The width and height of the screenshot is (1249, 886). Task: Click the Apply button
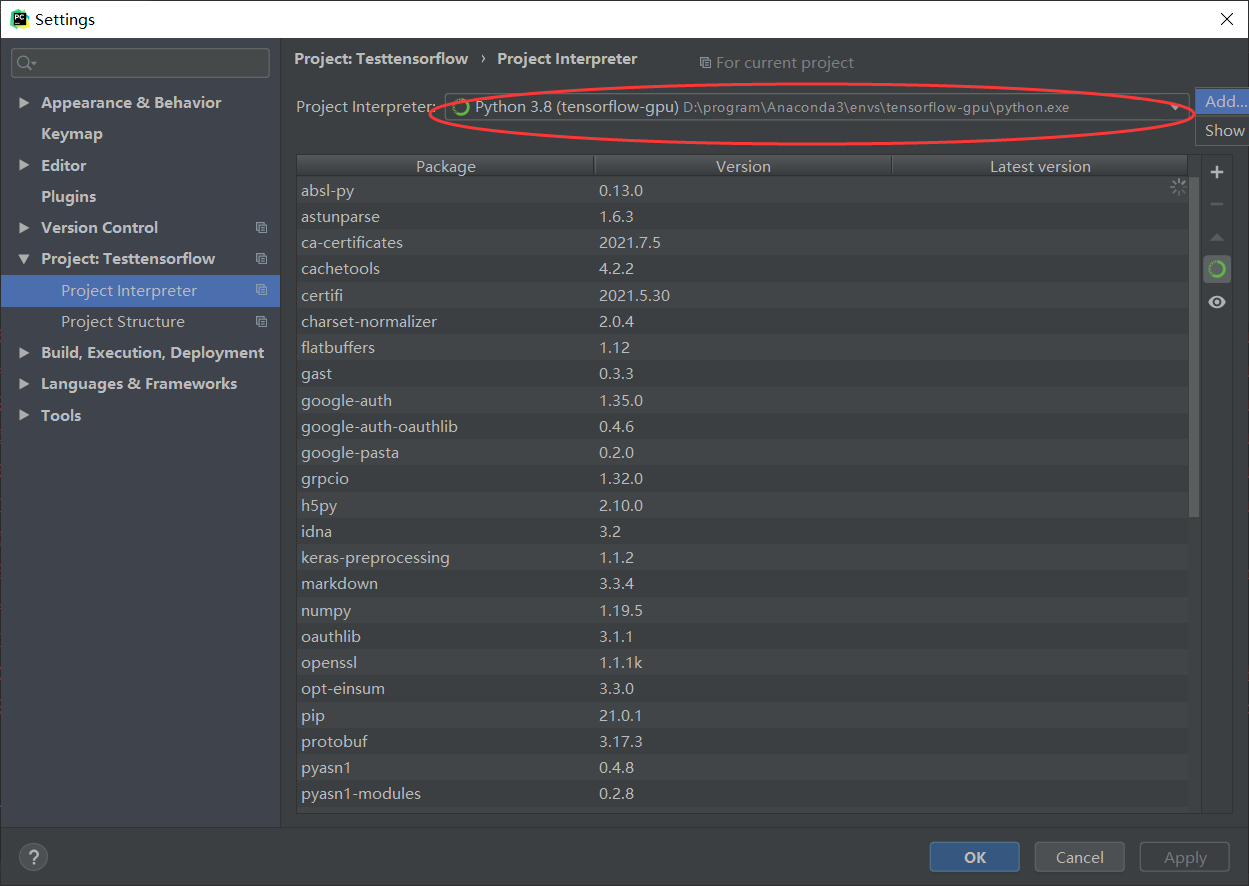point(1186,857)
